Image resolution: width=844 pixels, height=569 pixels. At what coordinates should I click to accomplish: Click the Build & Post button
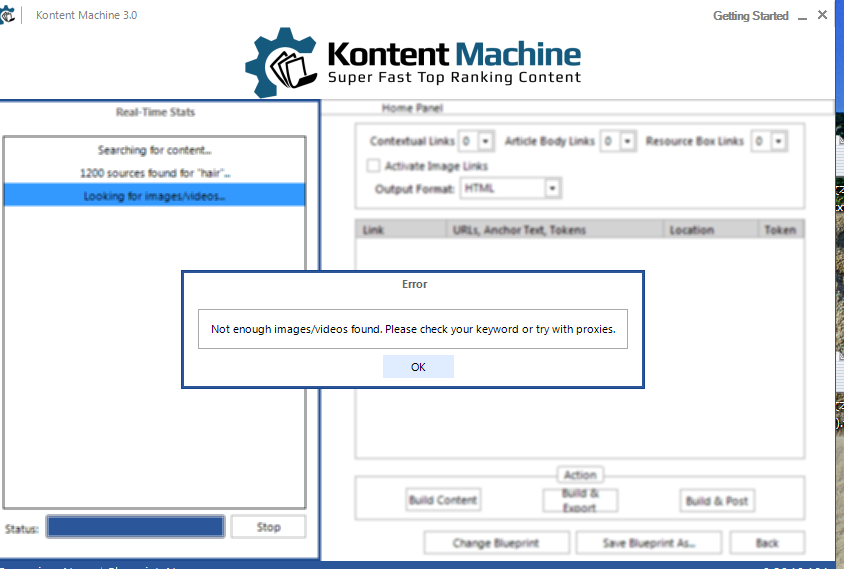coord(717,501)
